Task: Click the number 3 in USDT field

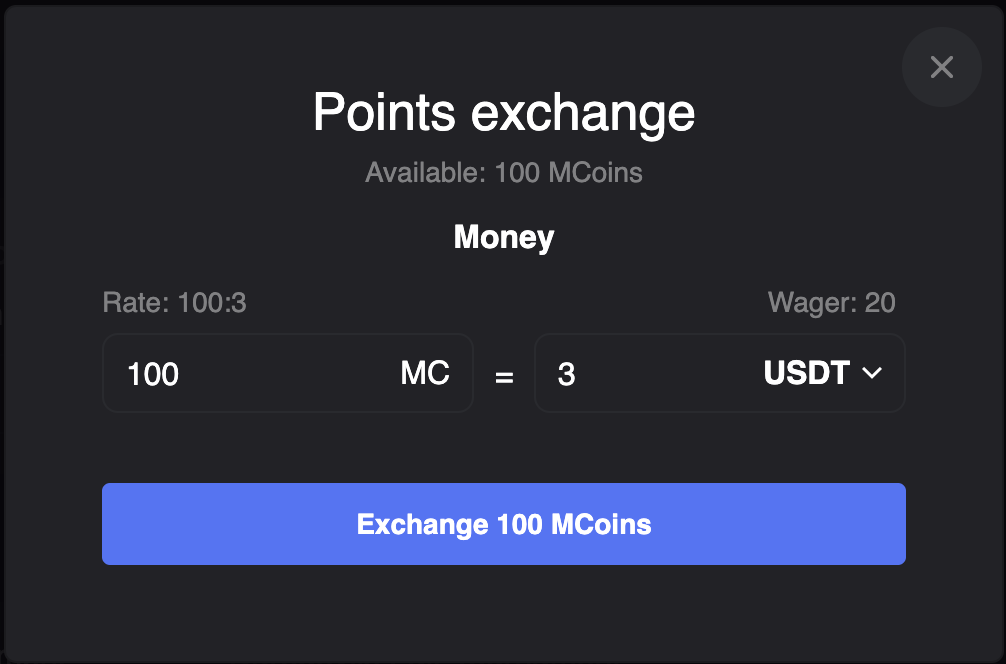Action: pyautogui.click(x=567, y=374)
